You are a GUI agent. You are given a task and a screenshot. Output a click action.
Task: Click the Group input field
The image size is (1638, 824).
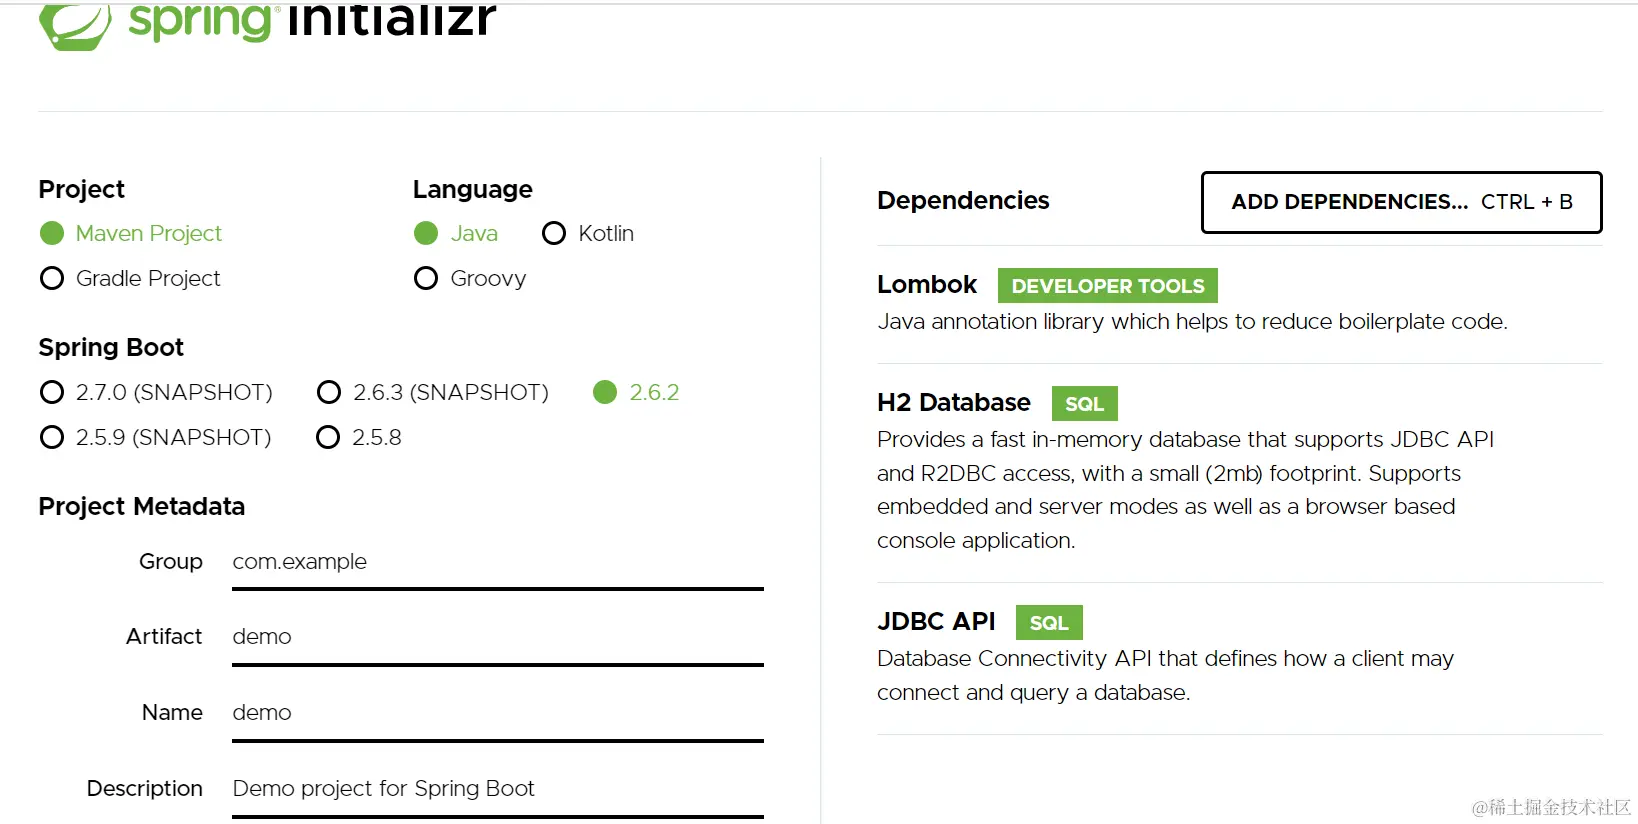point(497,562)
